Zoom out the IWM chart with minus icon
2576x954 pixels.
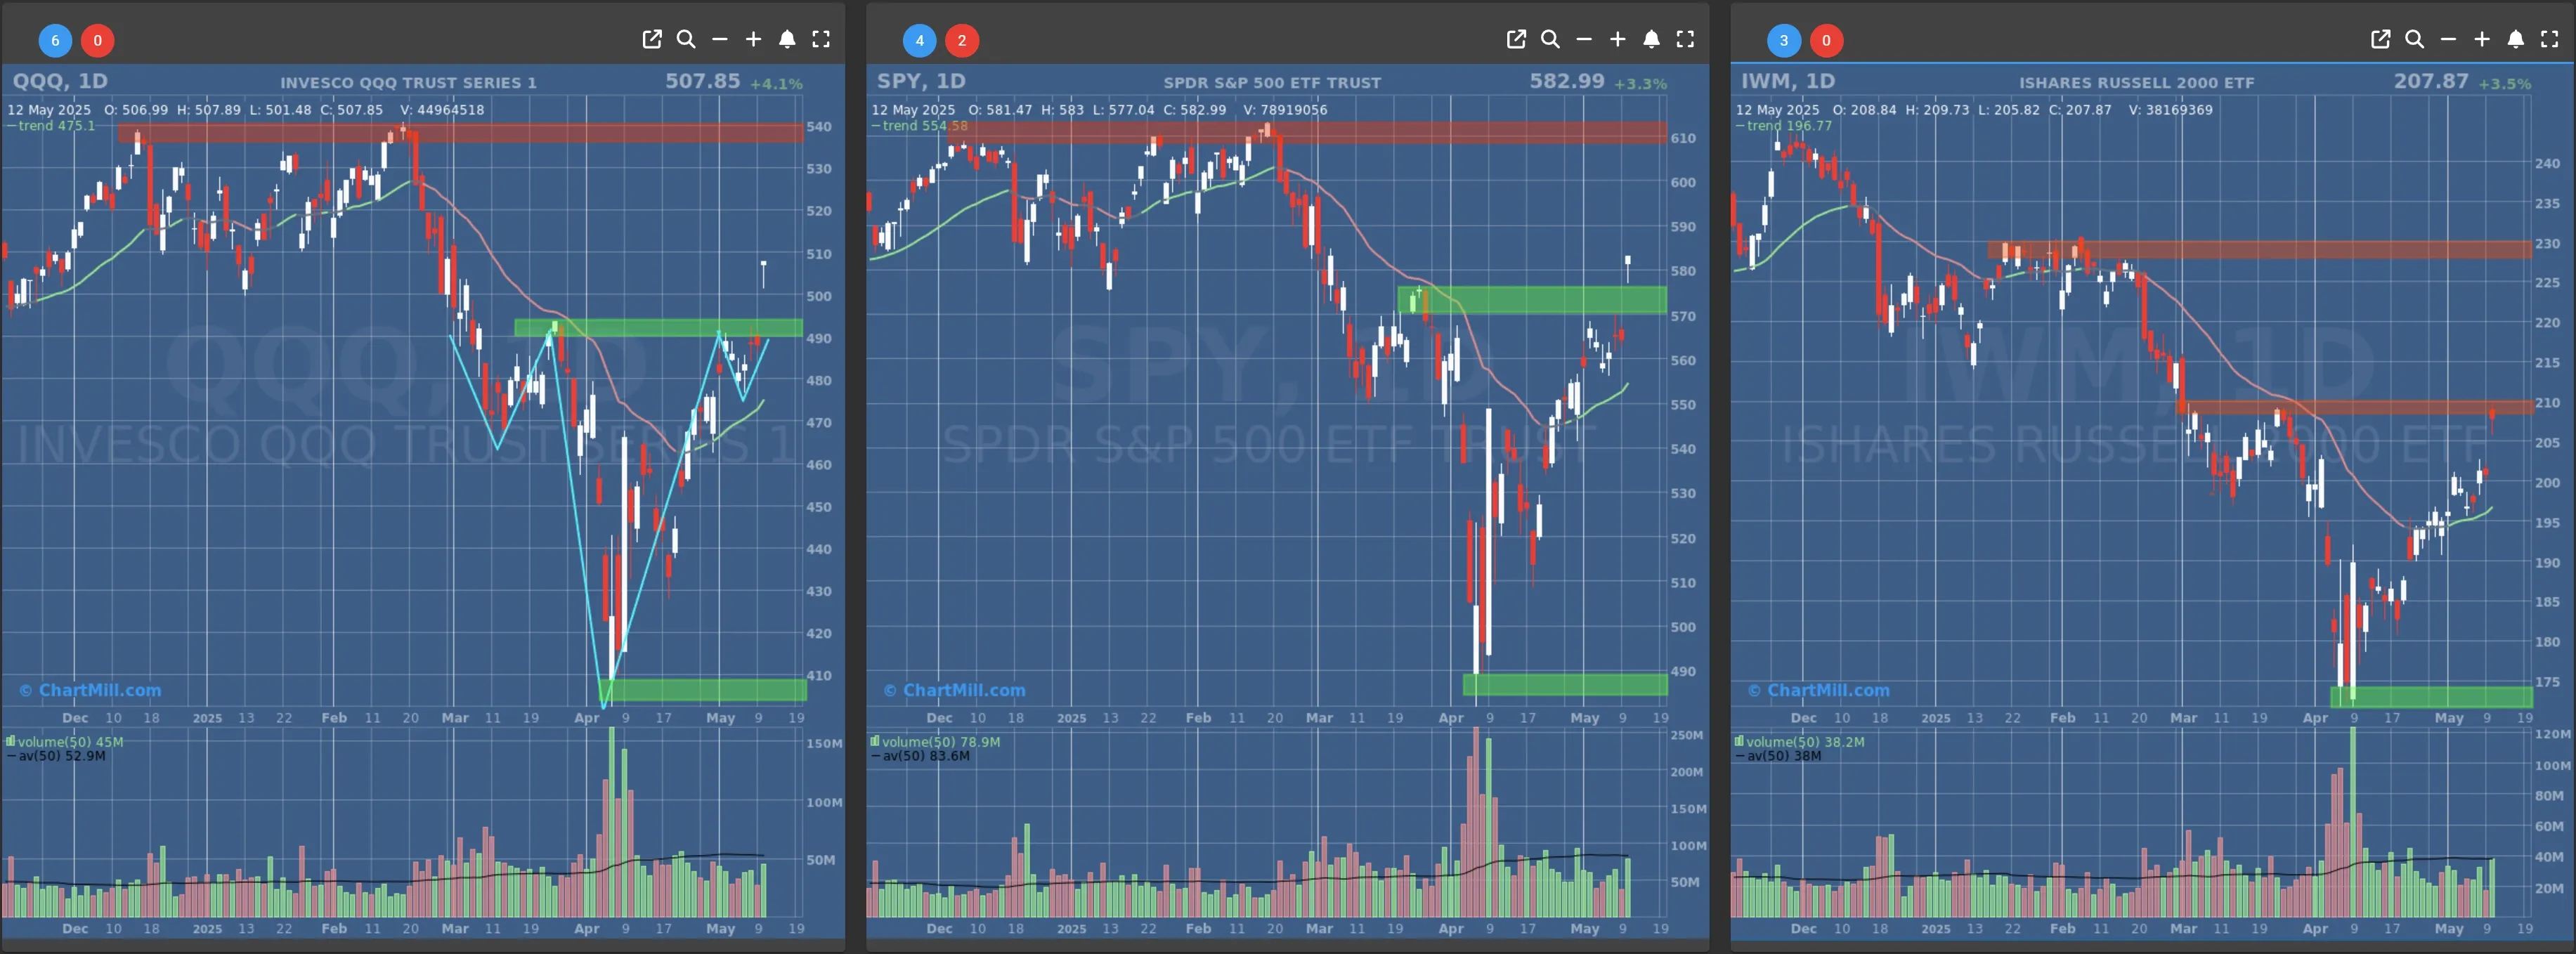2448,39
